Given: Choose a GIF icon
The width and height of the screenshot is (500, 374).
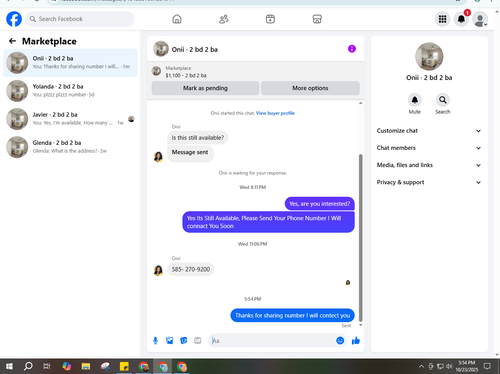Looking at the screenshot, I should click(198, 341).
